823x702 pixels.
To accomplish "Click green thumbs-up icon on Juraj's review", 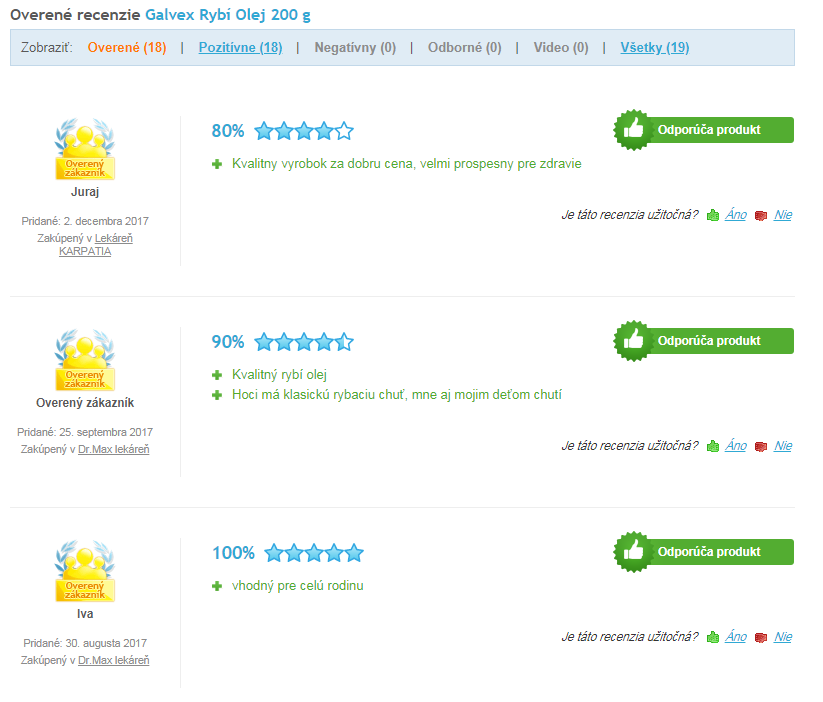I will click(713, 215).
